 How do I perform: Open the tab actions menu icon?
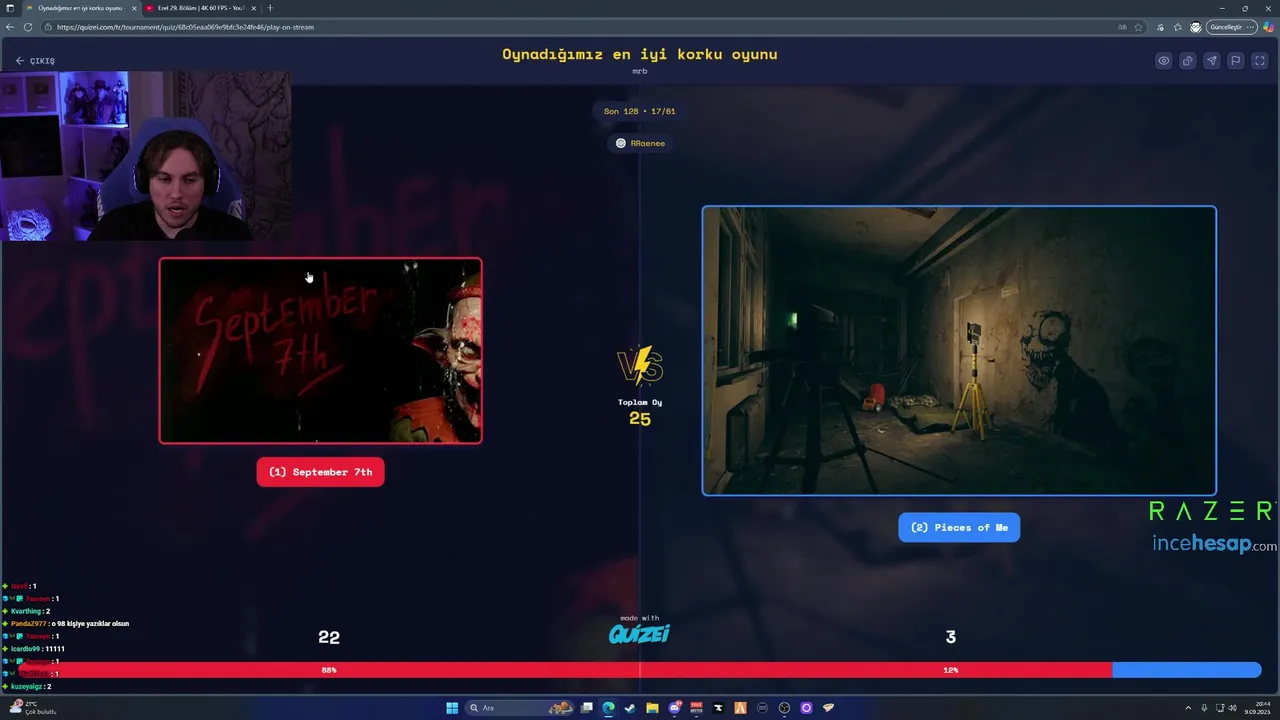(x=10, y=8)
